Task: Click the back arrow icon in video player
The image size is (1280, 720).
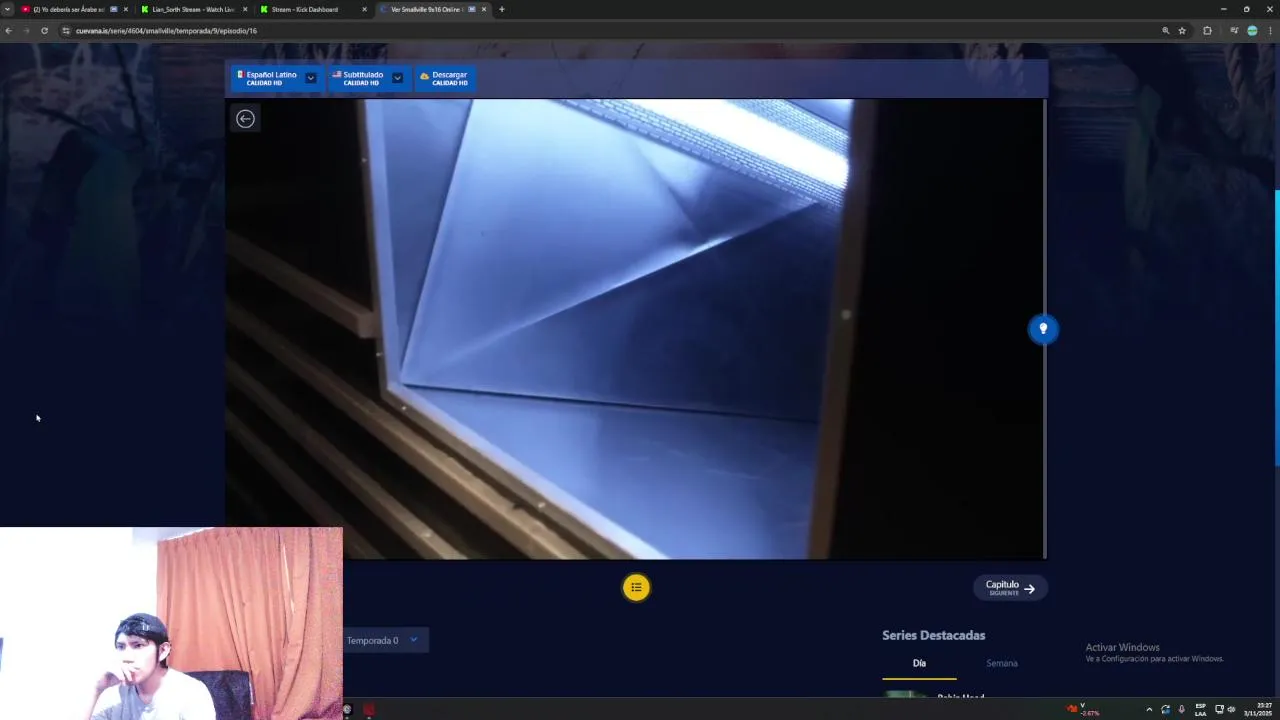Action: pos(245,119)
